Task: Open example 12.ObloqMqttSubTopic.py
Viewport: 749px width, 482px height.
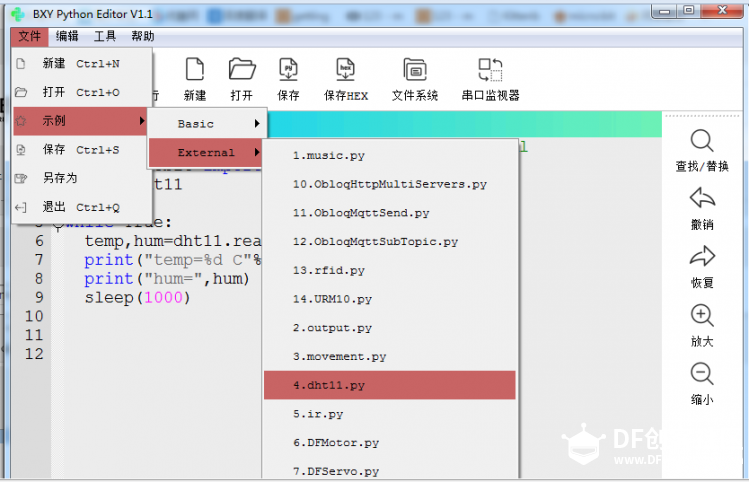Action: [x=390, y=242]
